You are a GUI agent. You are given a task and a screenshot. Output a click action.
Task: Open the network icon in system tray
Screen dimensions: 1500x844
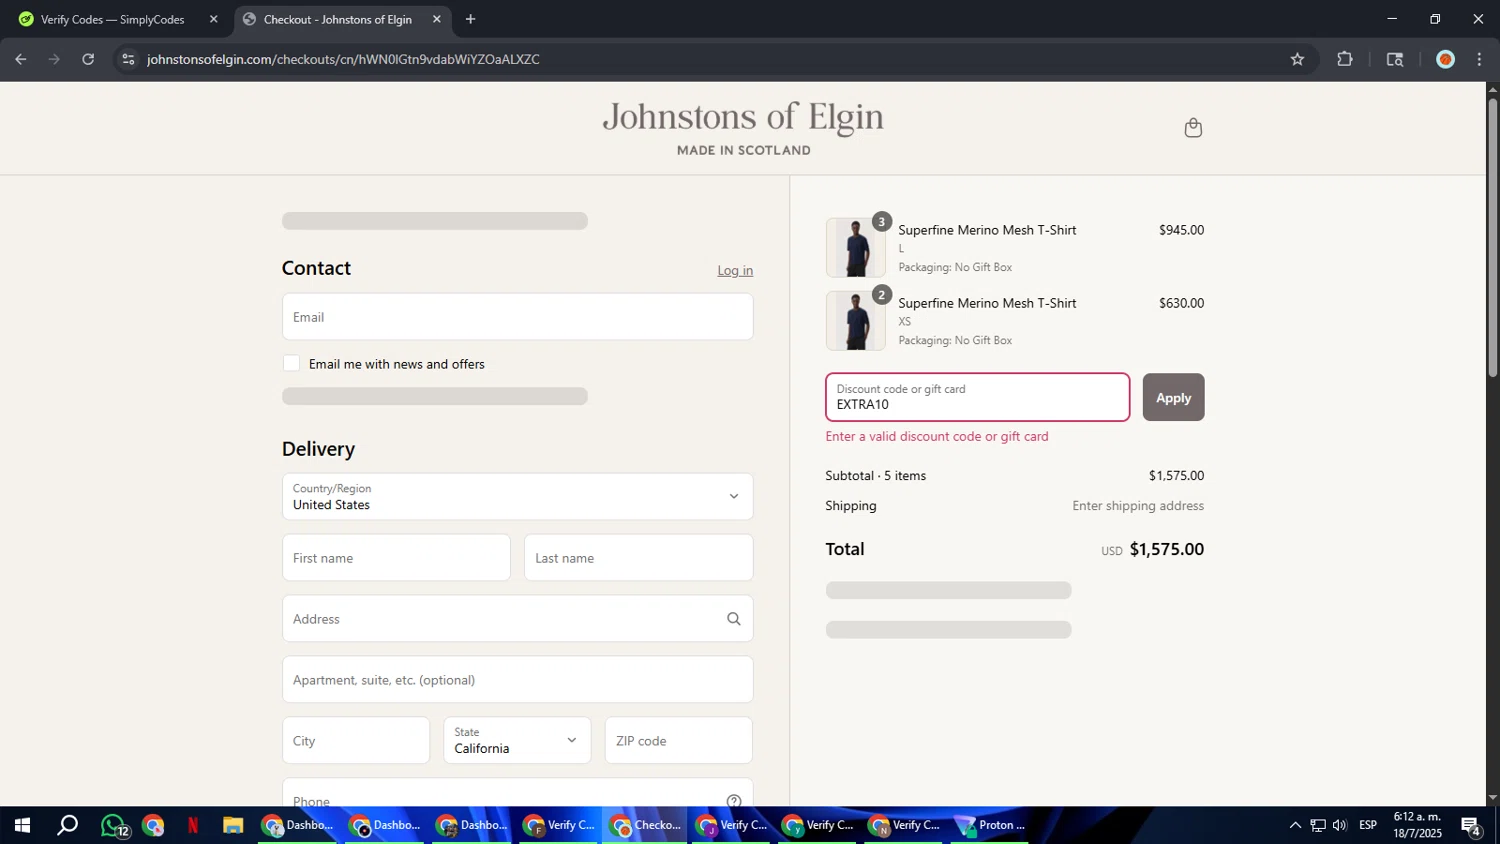(x=1318, y=826)
